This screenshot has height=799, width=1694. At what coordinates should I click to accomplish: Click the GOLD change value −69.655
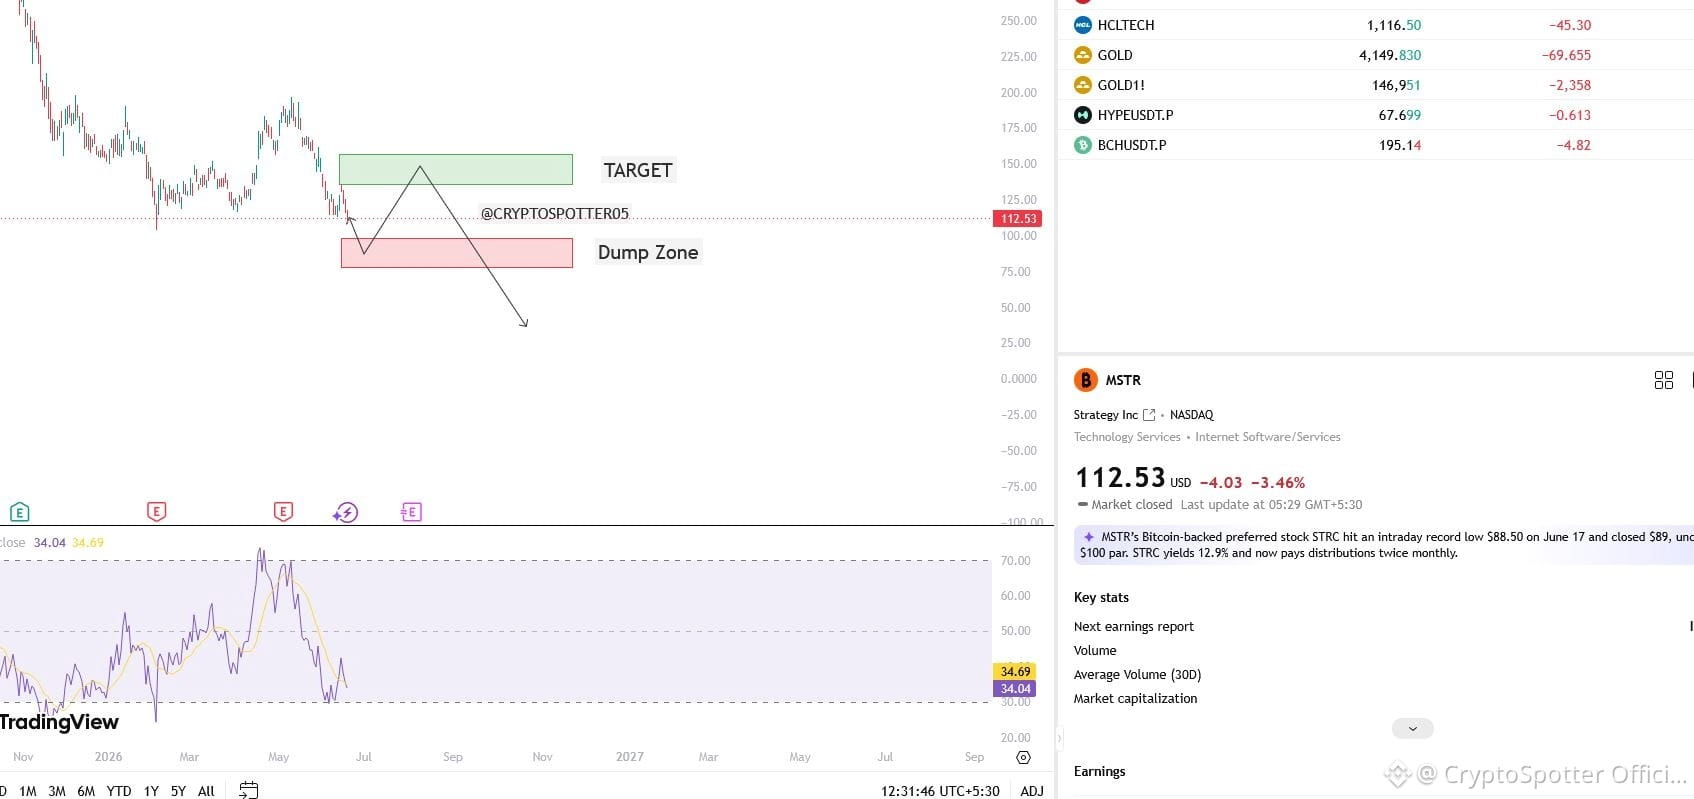click(1566, 55)
